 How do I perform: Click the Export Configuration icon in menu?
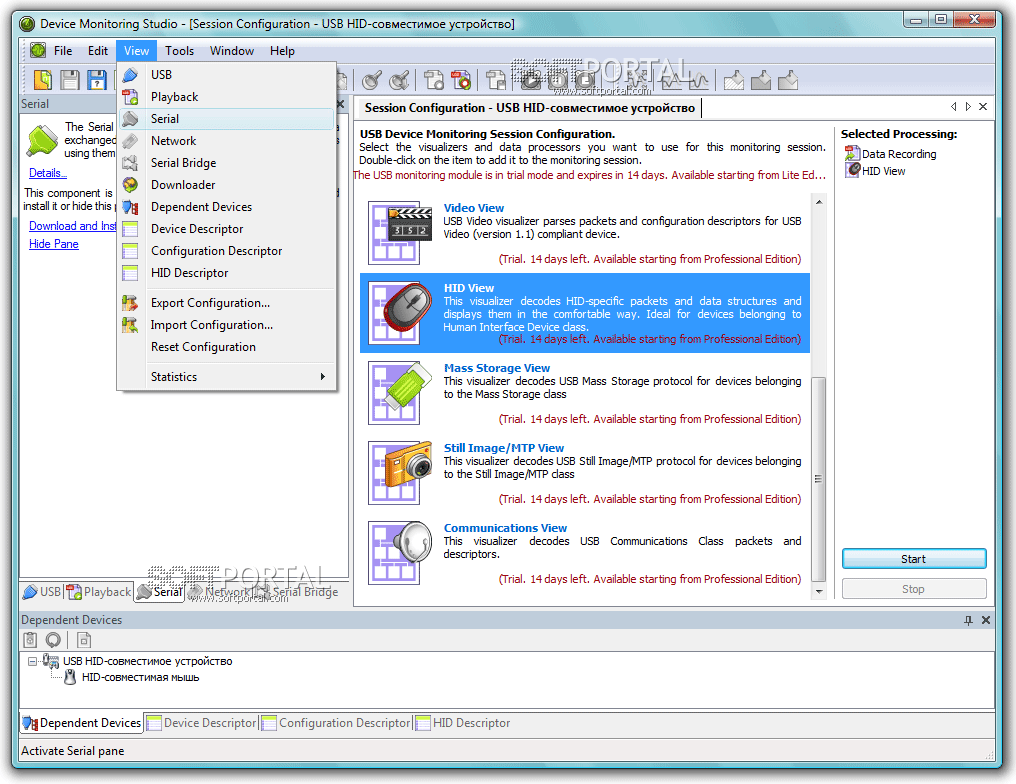pos(130,303)
